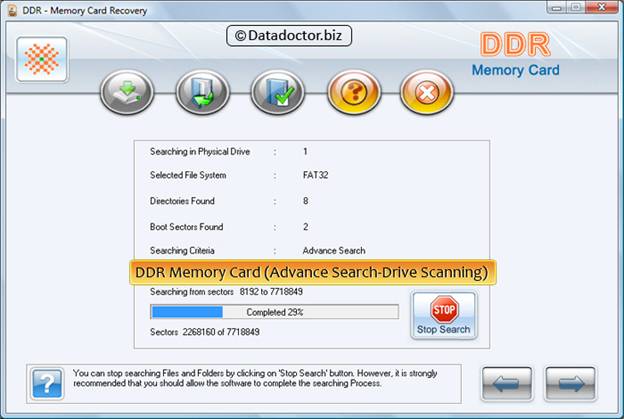Click the Datadoctor.biz label

pos(289,36)
